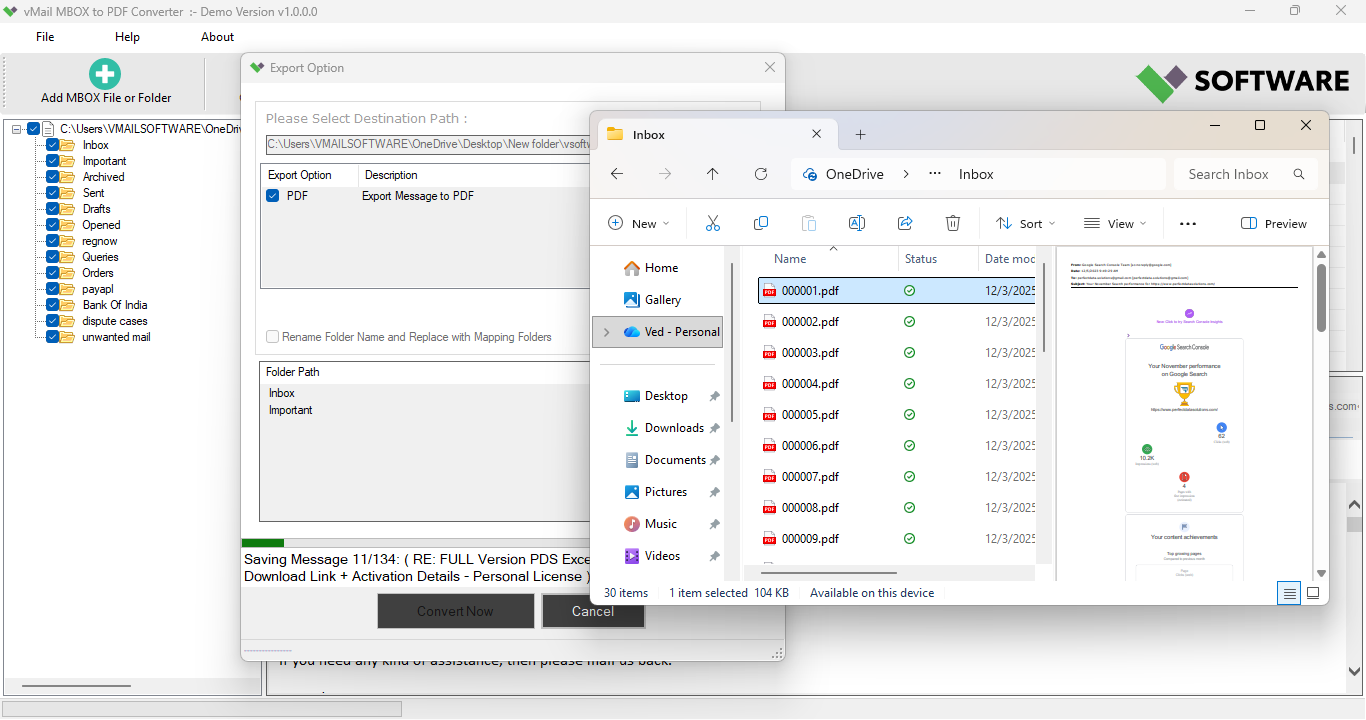Select the Cut icon in Explorer toolbar
1366x720 pixels.
(712, 222)
